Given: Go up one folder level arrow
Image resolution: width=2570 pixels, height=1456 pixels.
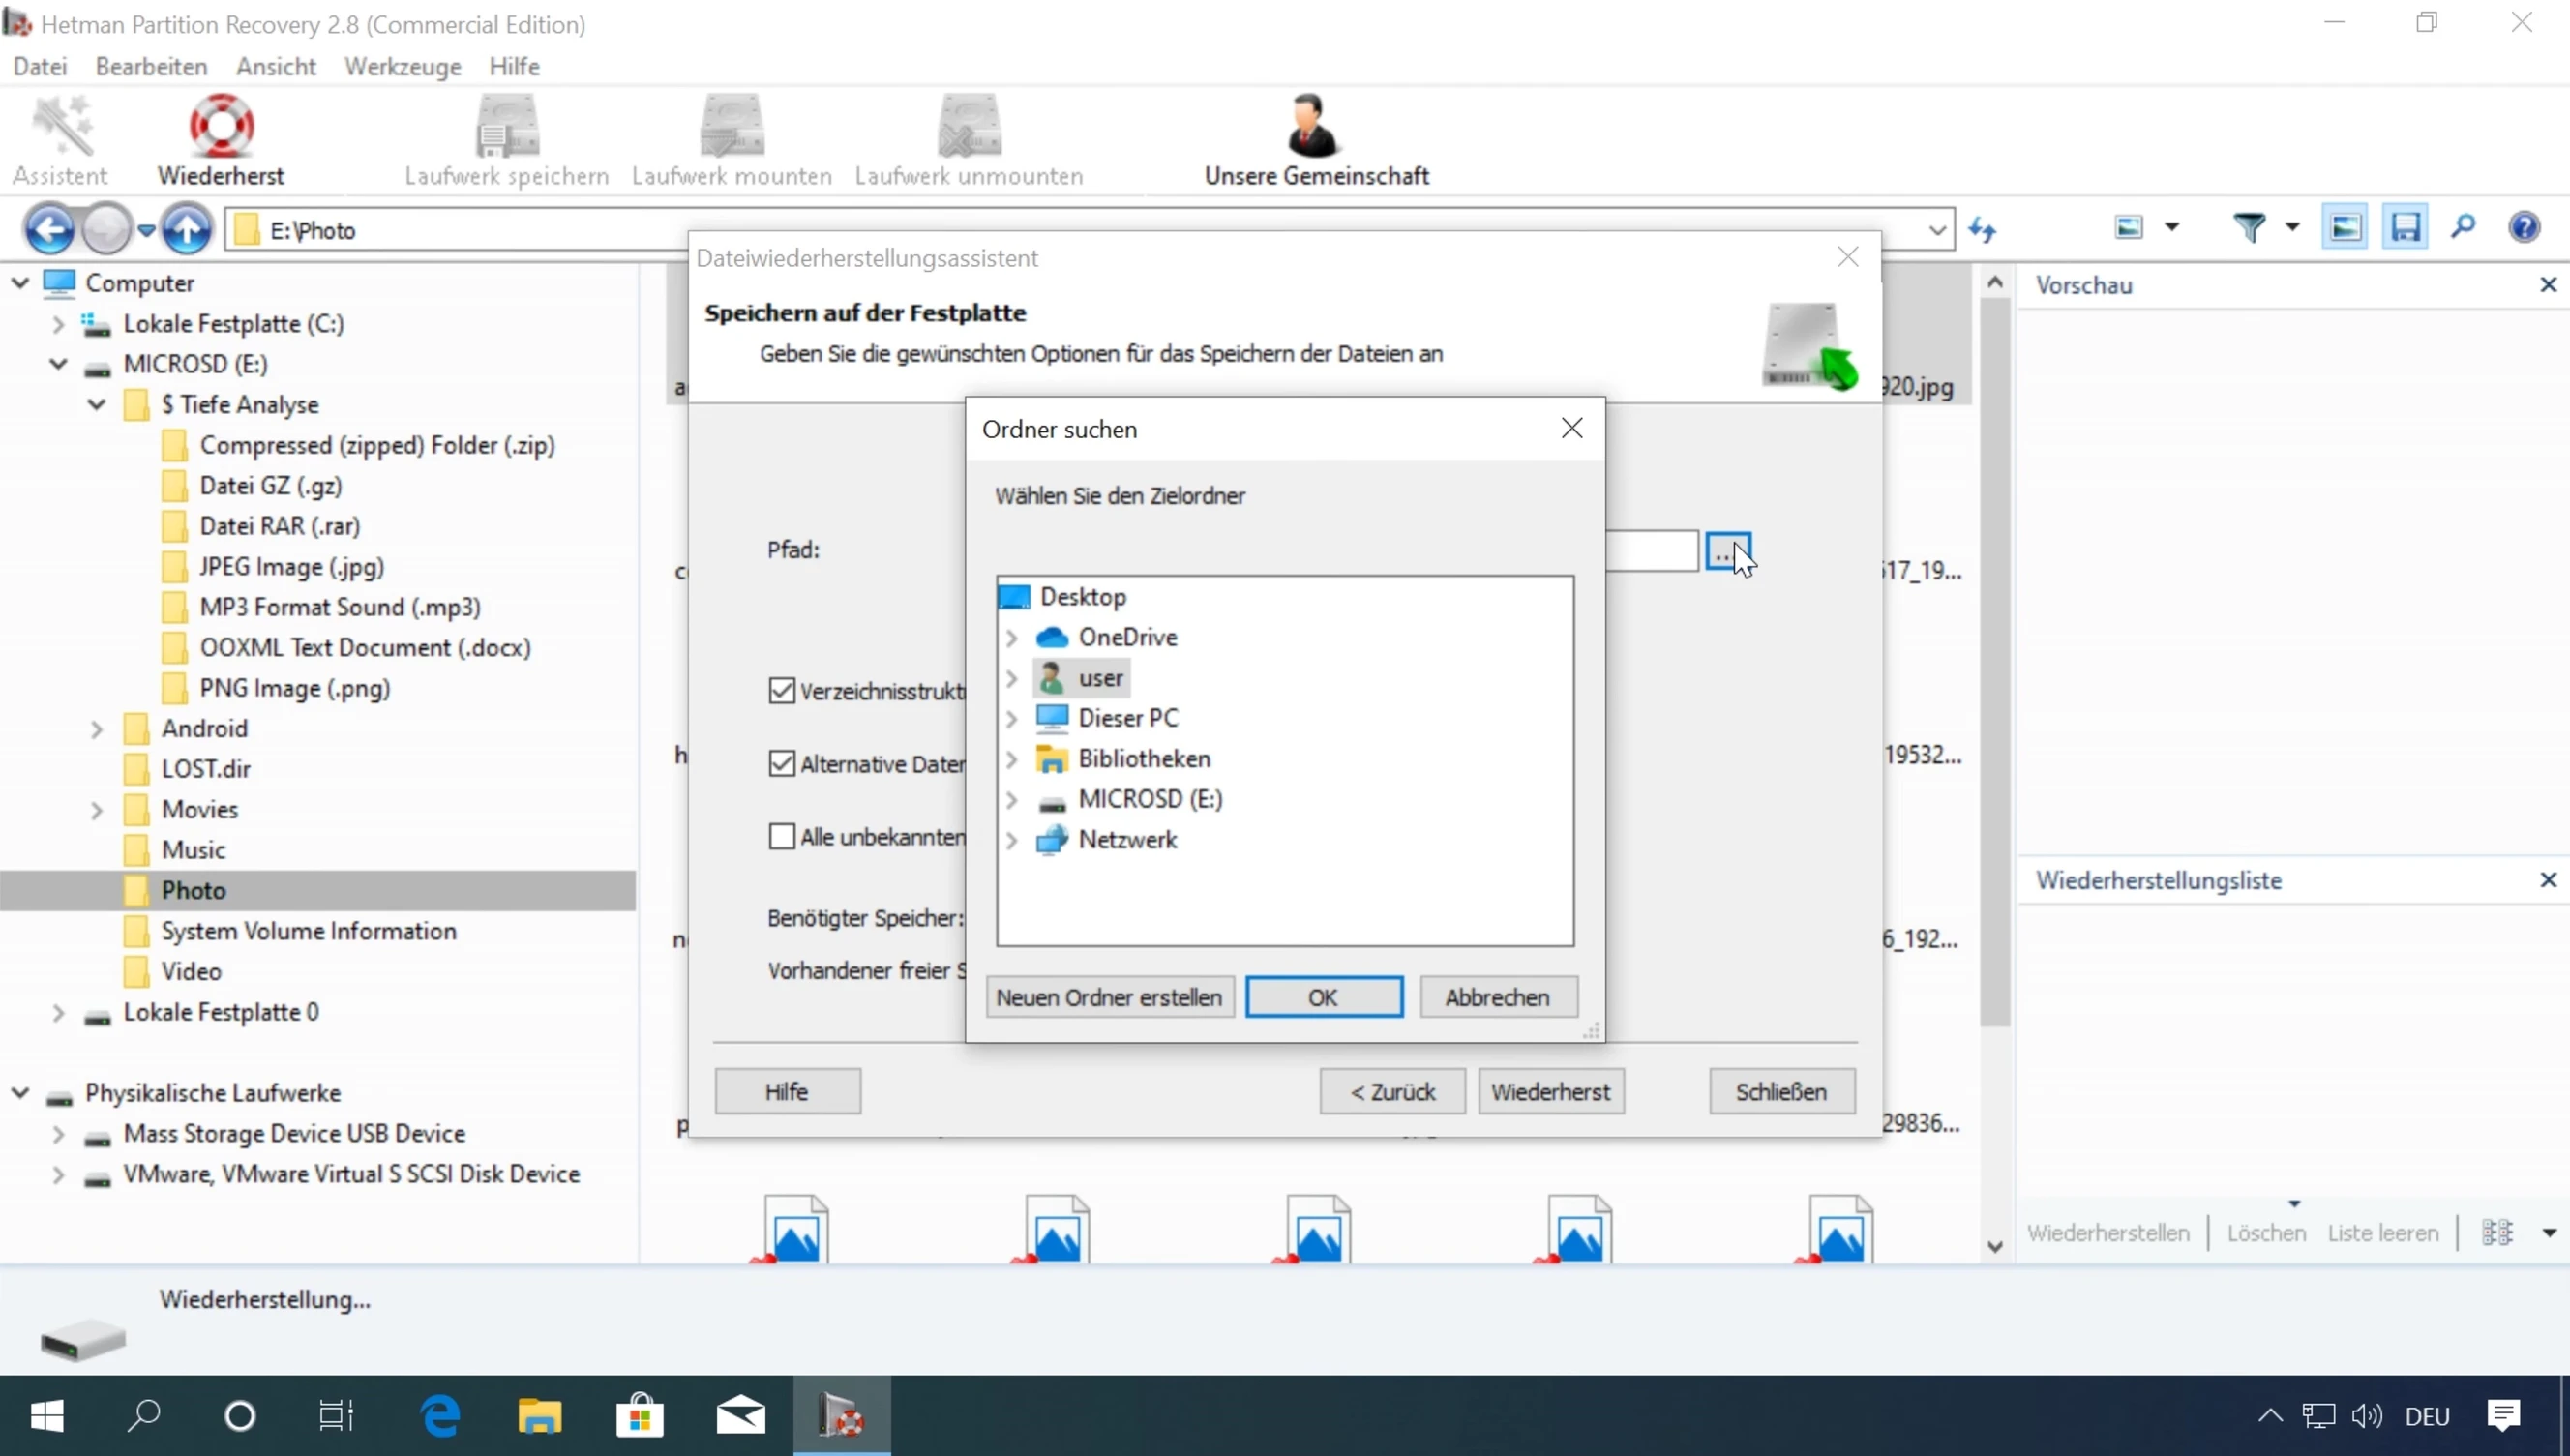Looking at the screenshot, I should click(186, 230).
